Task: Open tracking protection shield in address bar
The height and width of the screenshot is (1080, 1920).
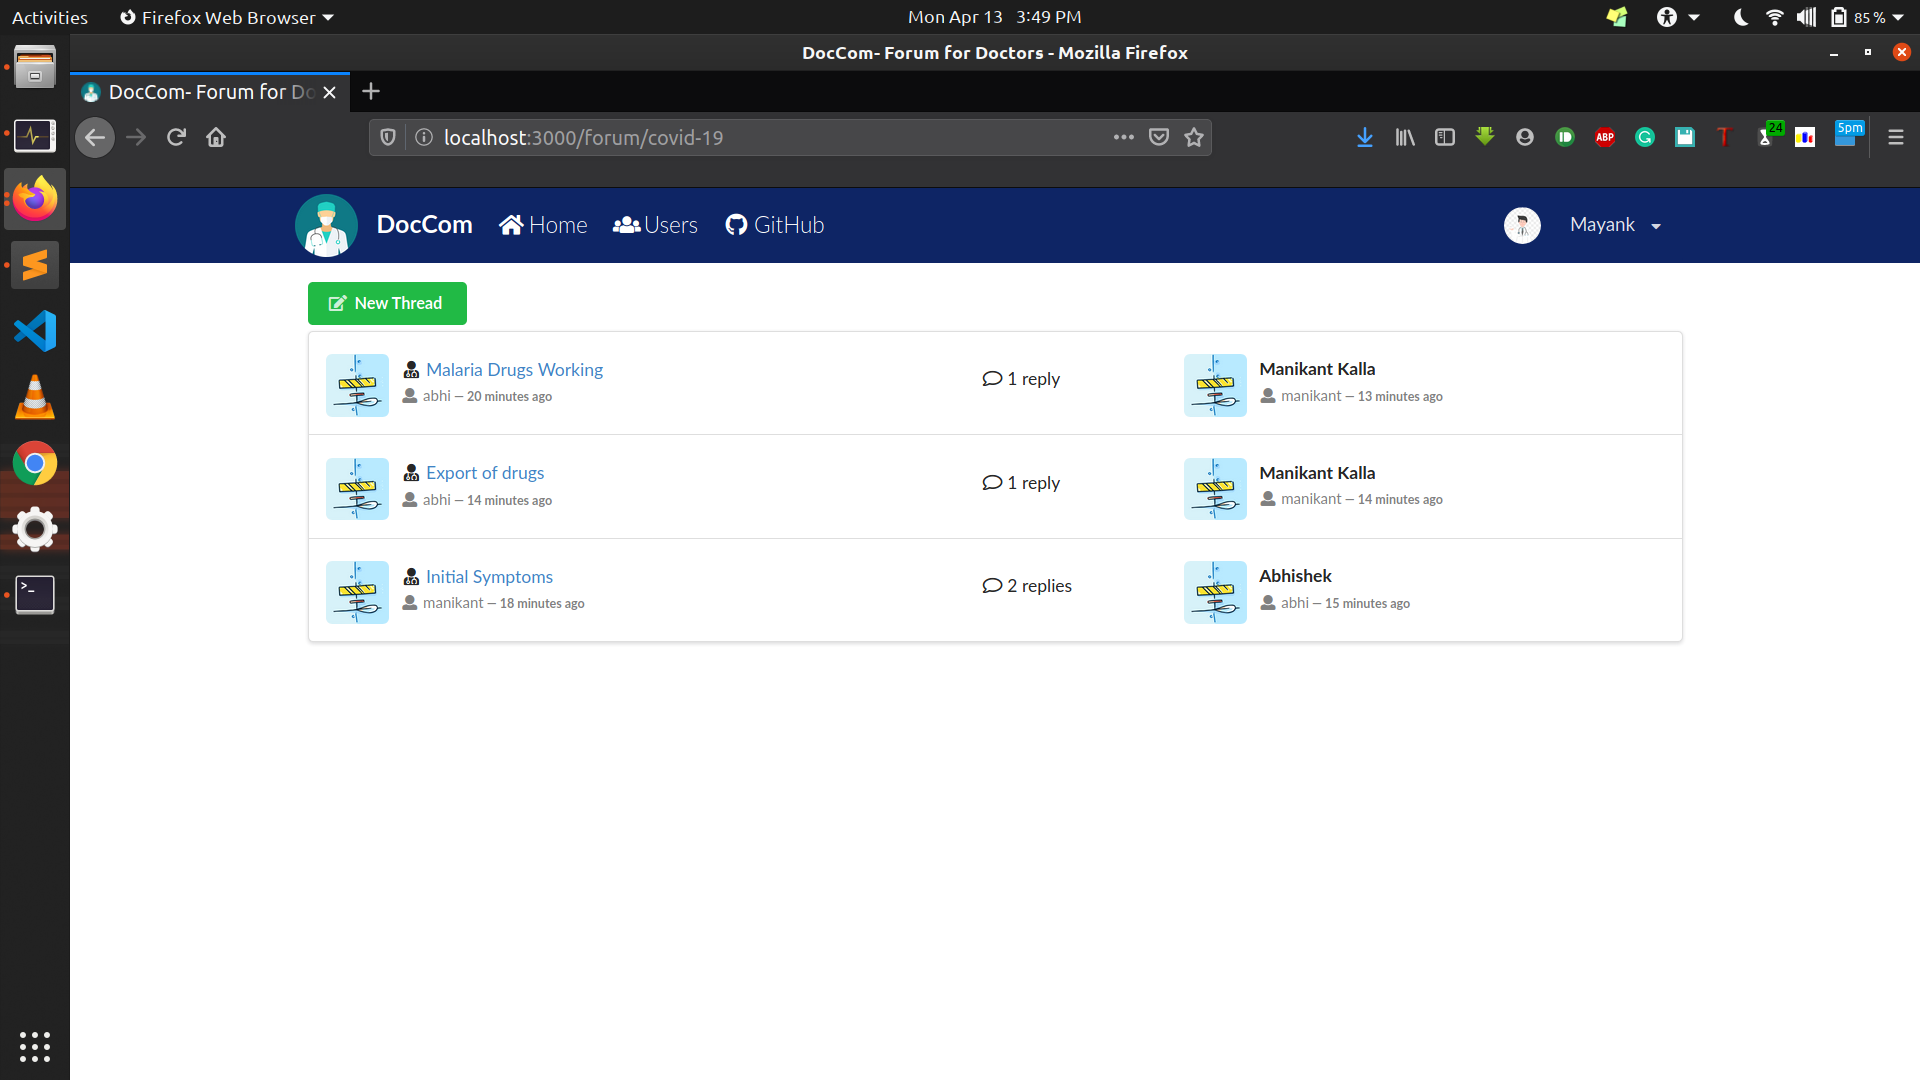Action: point(388,138)
